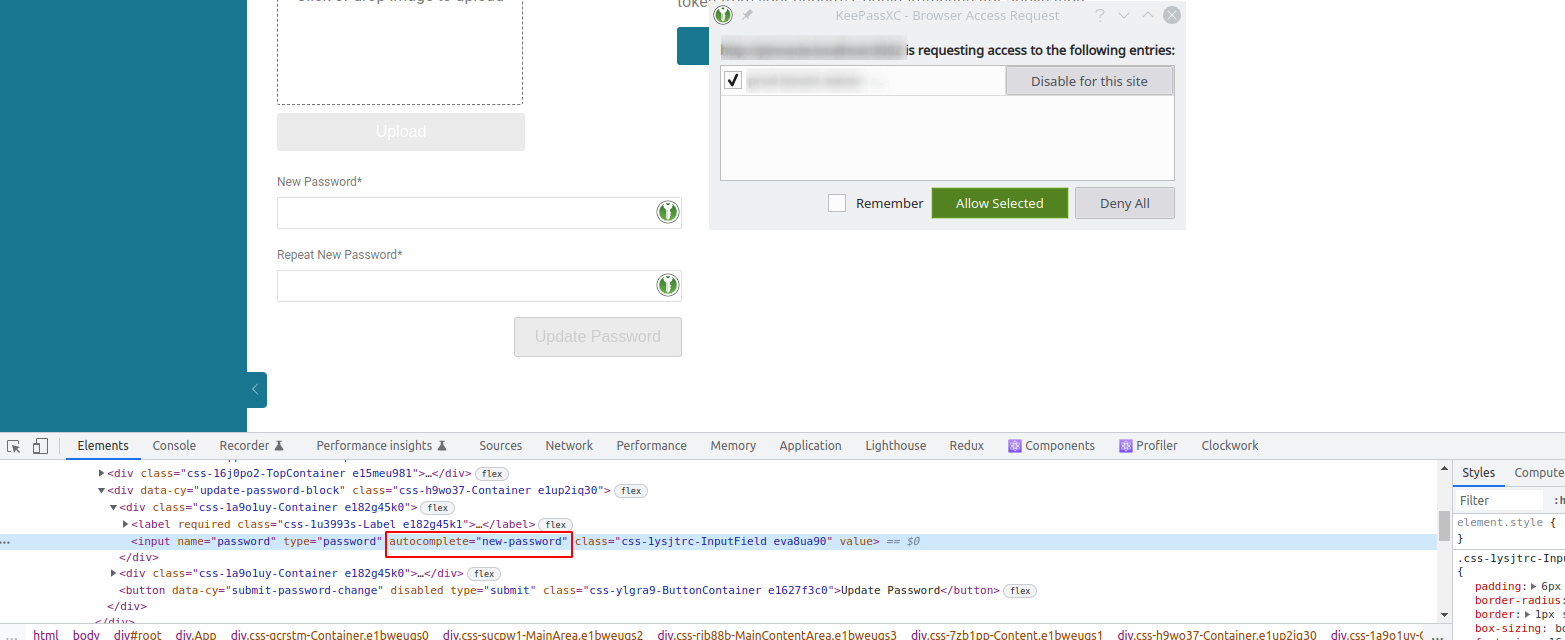Click Disable for this site
1565x640 pixels.
click(1090, 79)
